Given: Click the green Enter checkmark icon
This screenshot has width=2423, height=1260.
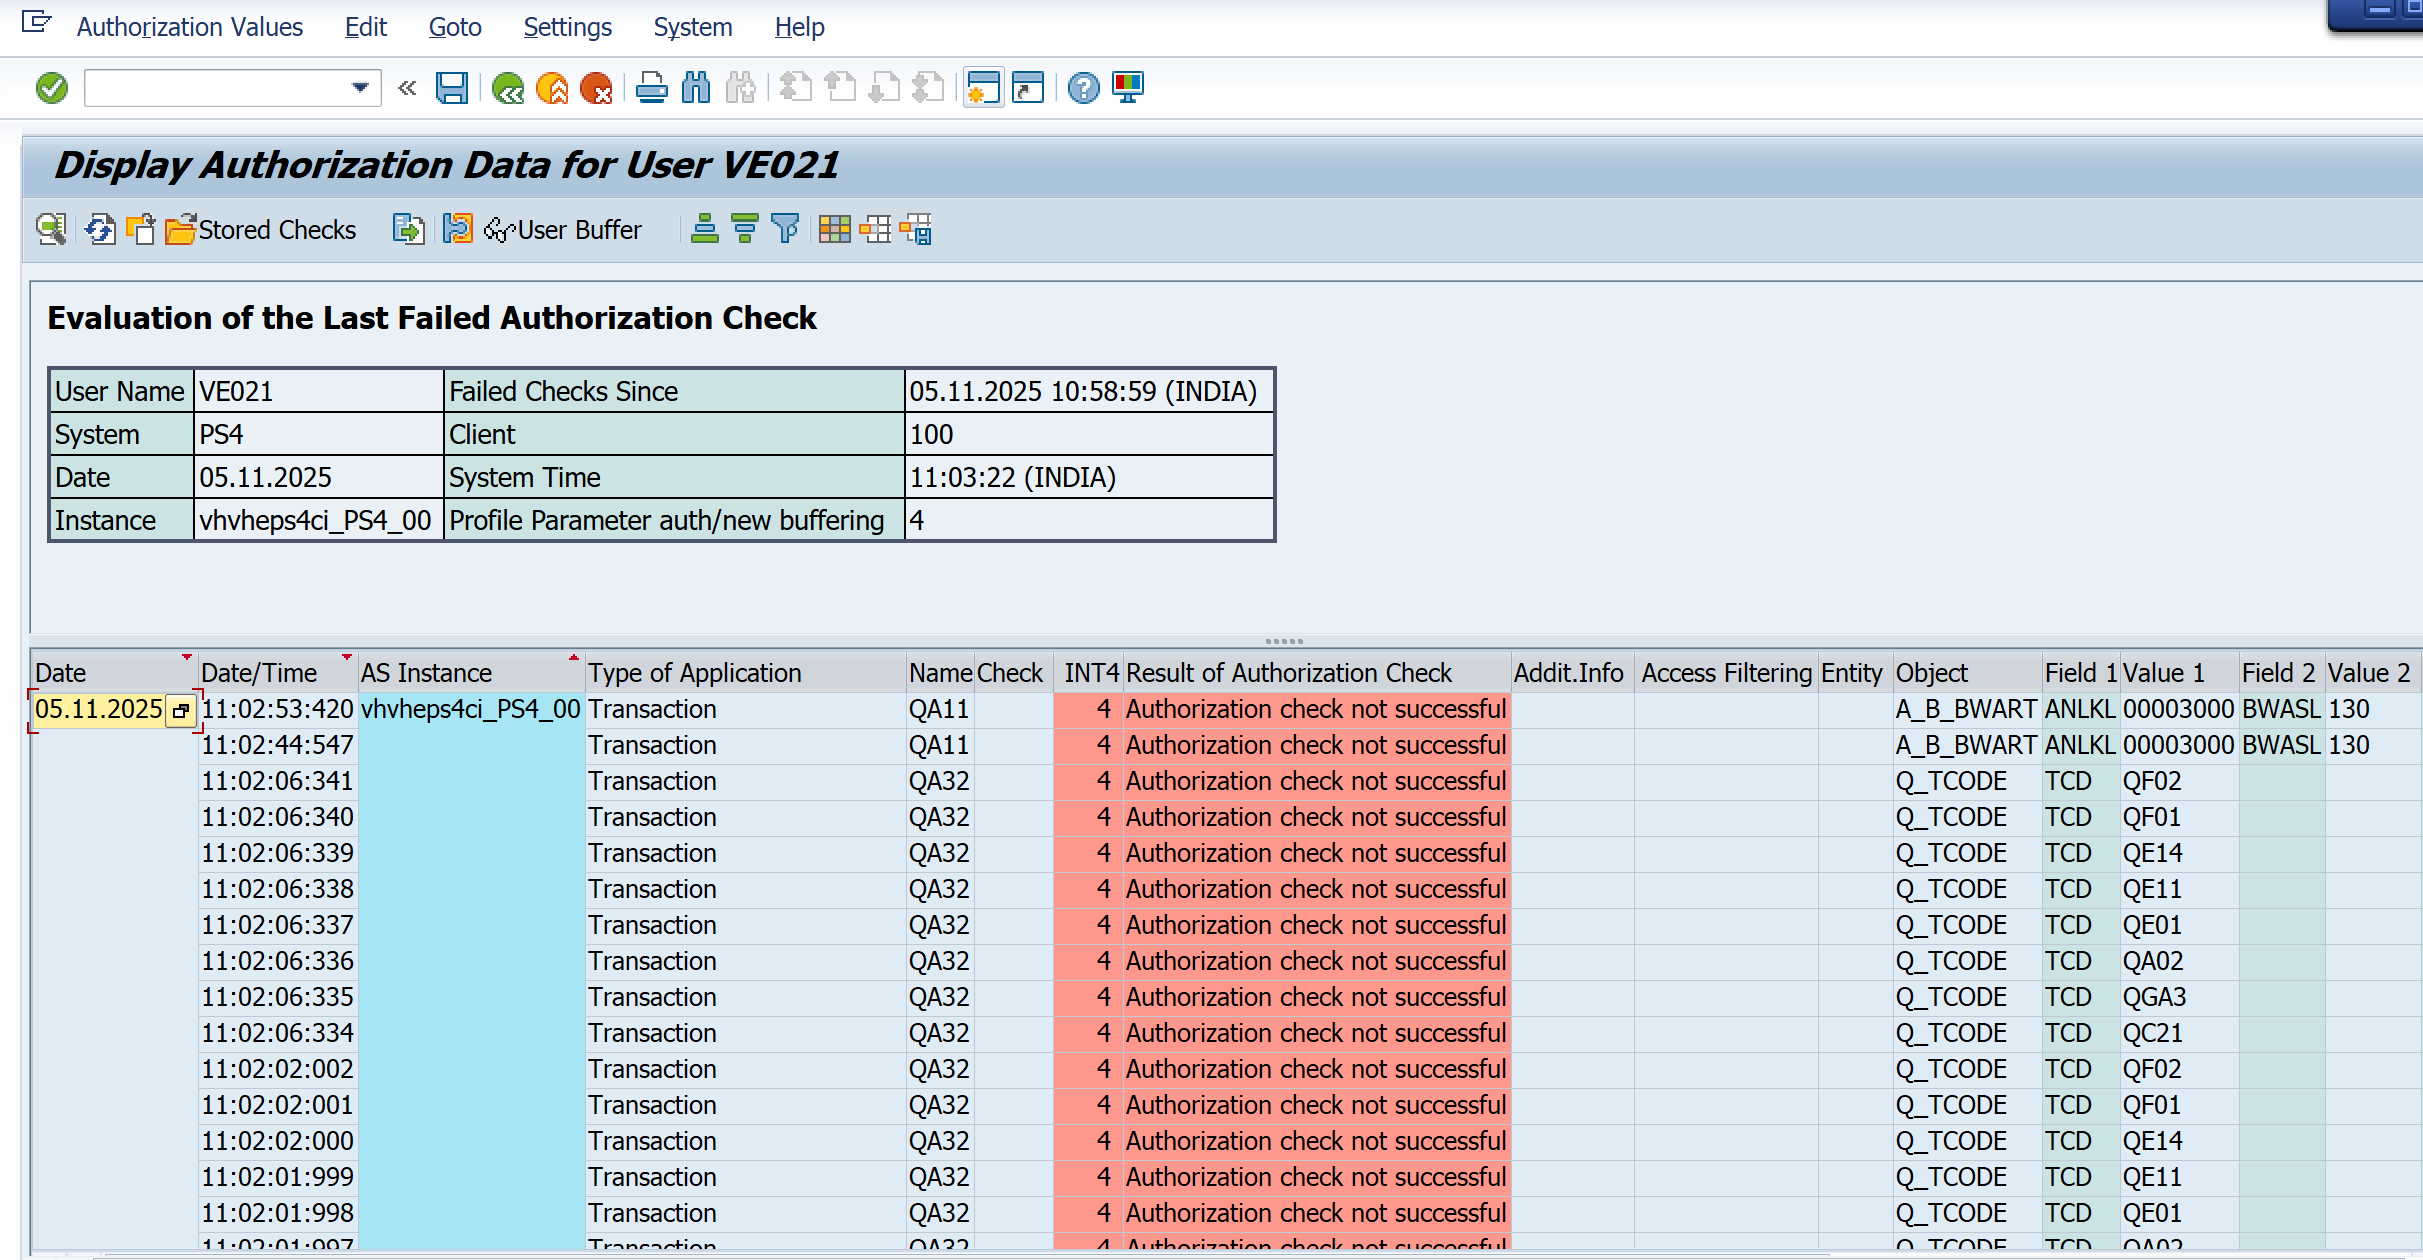Looking at the screenshot, I should [52, 88].
